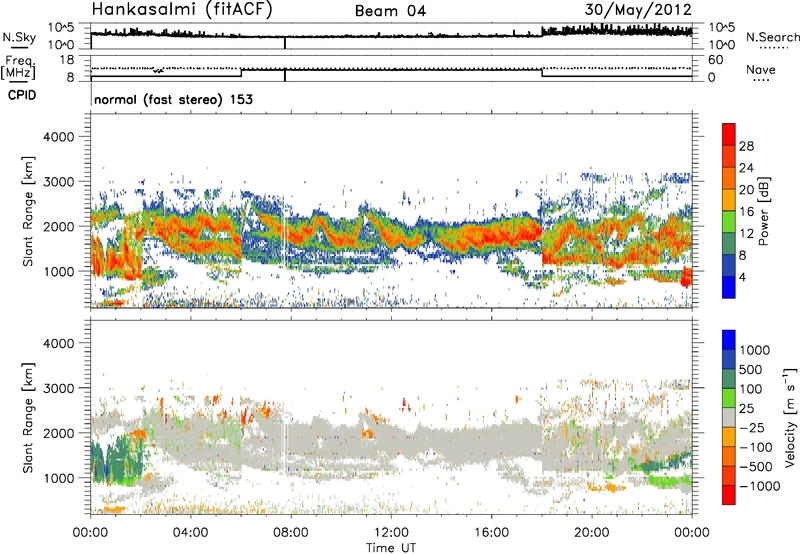Screen dimensions: 800x554
Task: Pick the blue top segment of velocity colorbar
Action: click(x=729, y=340)
